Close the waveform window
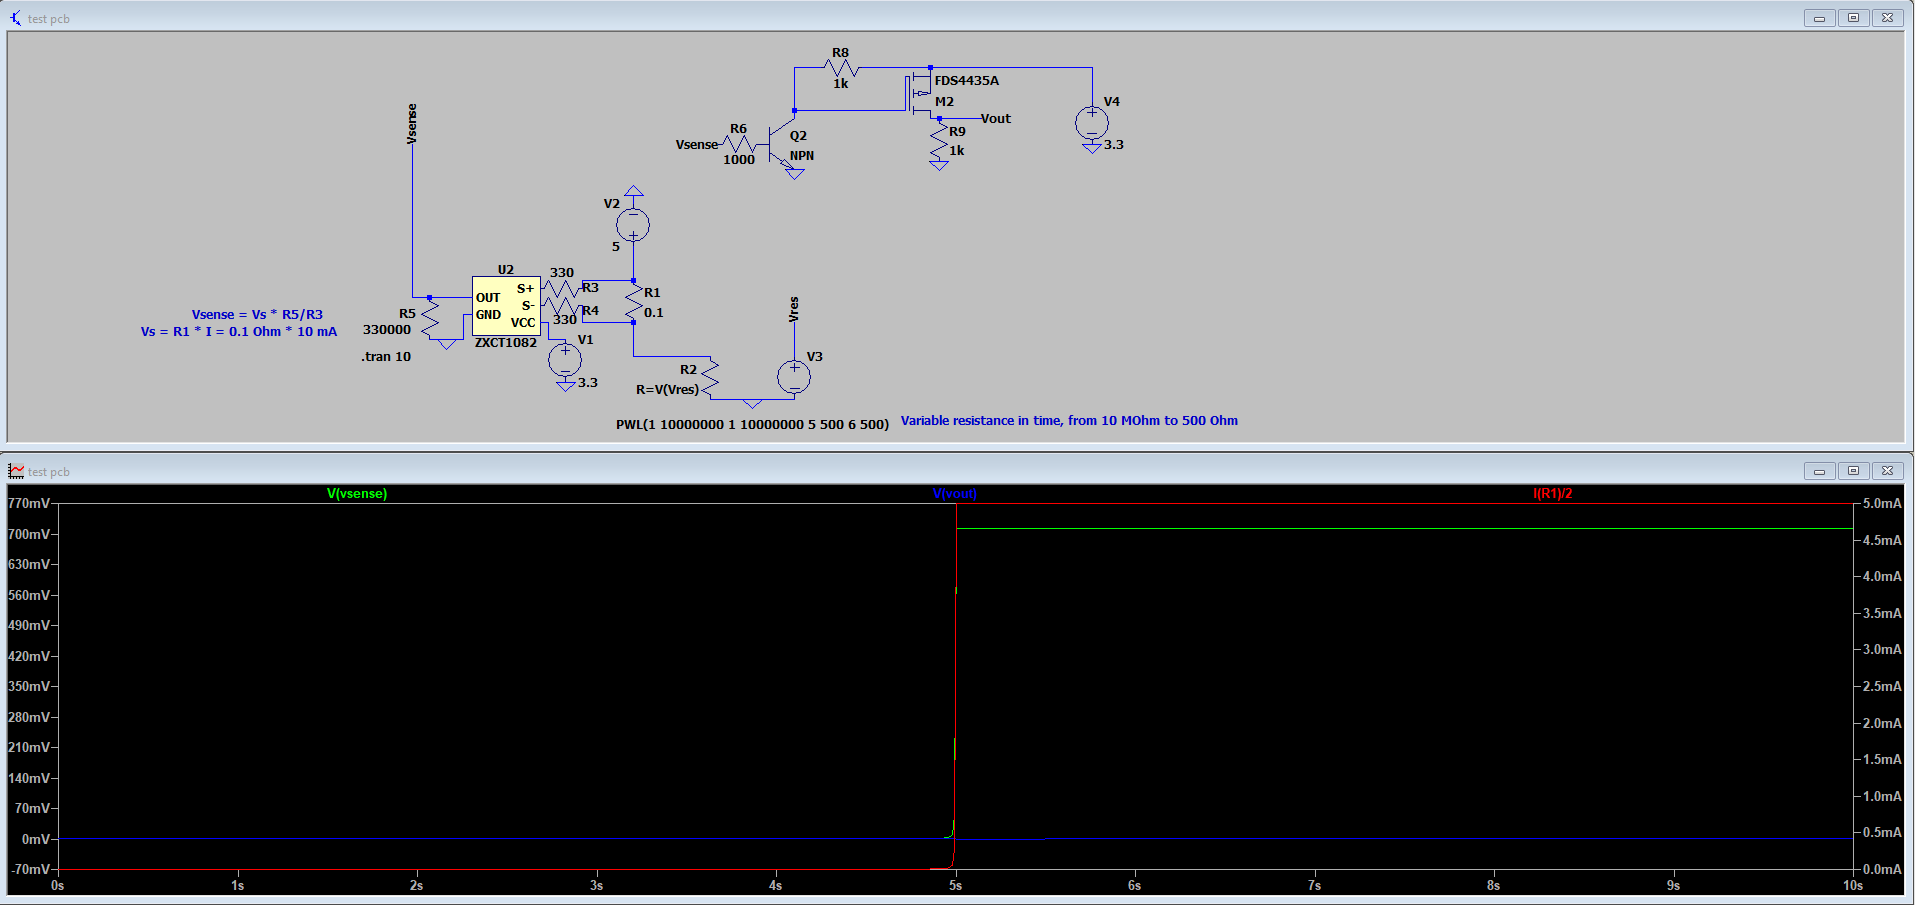The height and width of the screenshot is (905, 1916). (1887, 471)
